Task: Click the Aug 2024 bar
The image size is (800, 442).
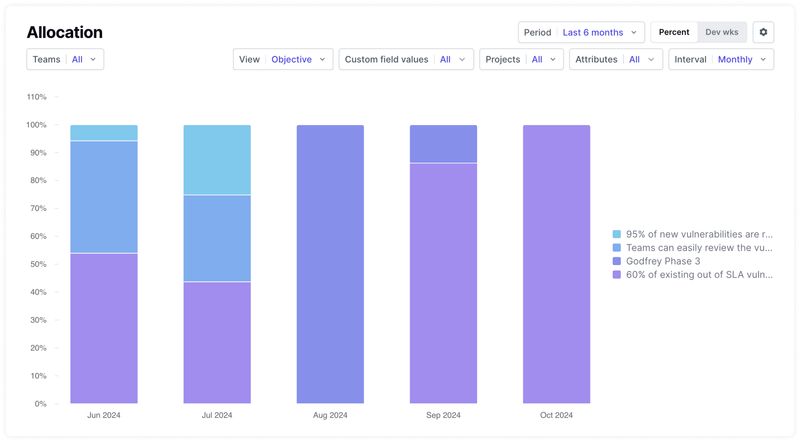Action: (x=330, y=265)
